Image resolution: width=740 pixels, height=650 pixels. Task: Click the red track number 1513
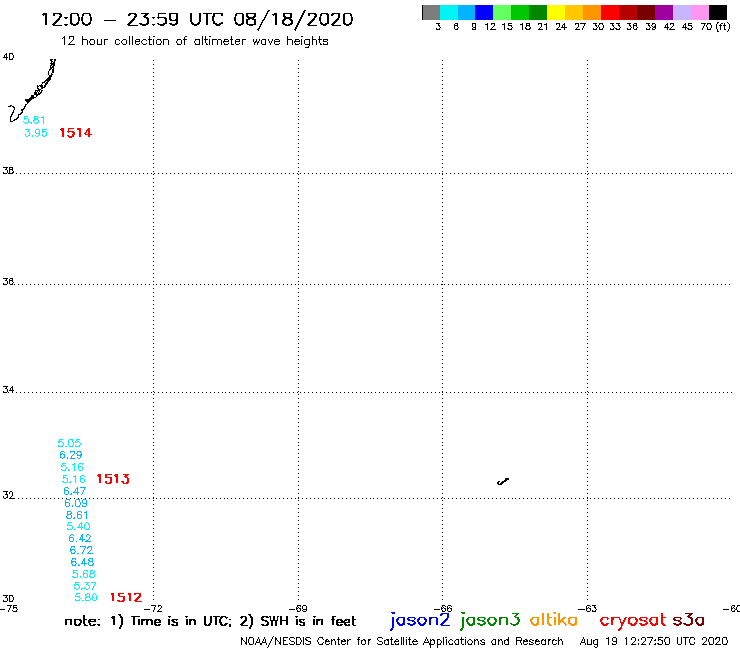coord(113,479)
